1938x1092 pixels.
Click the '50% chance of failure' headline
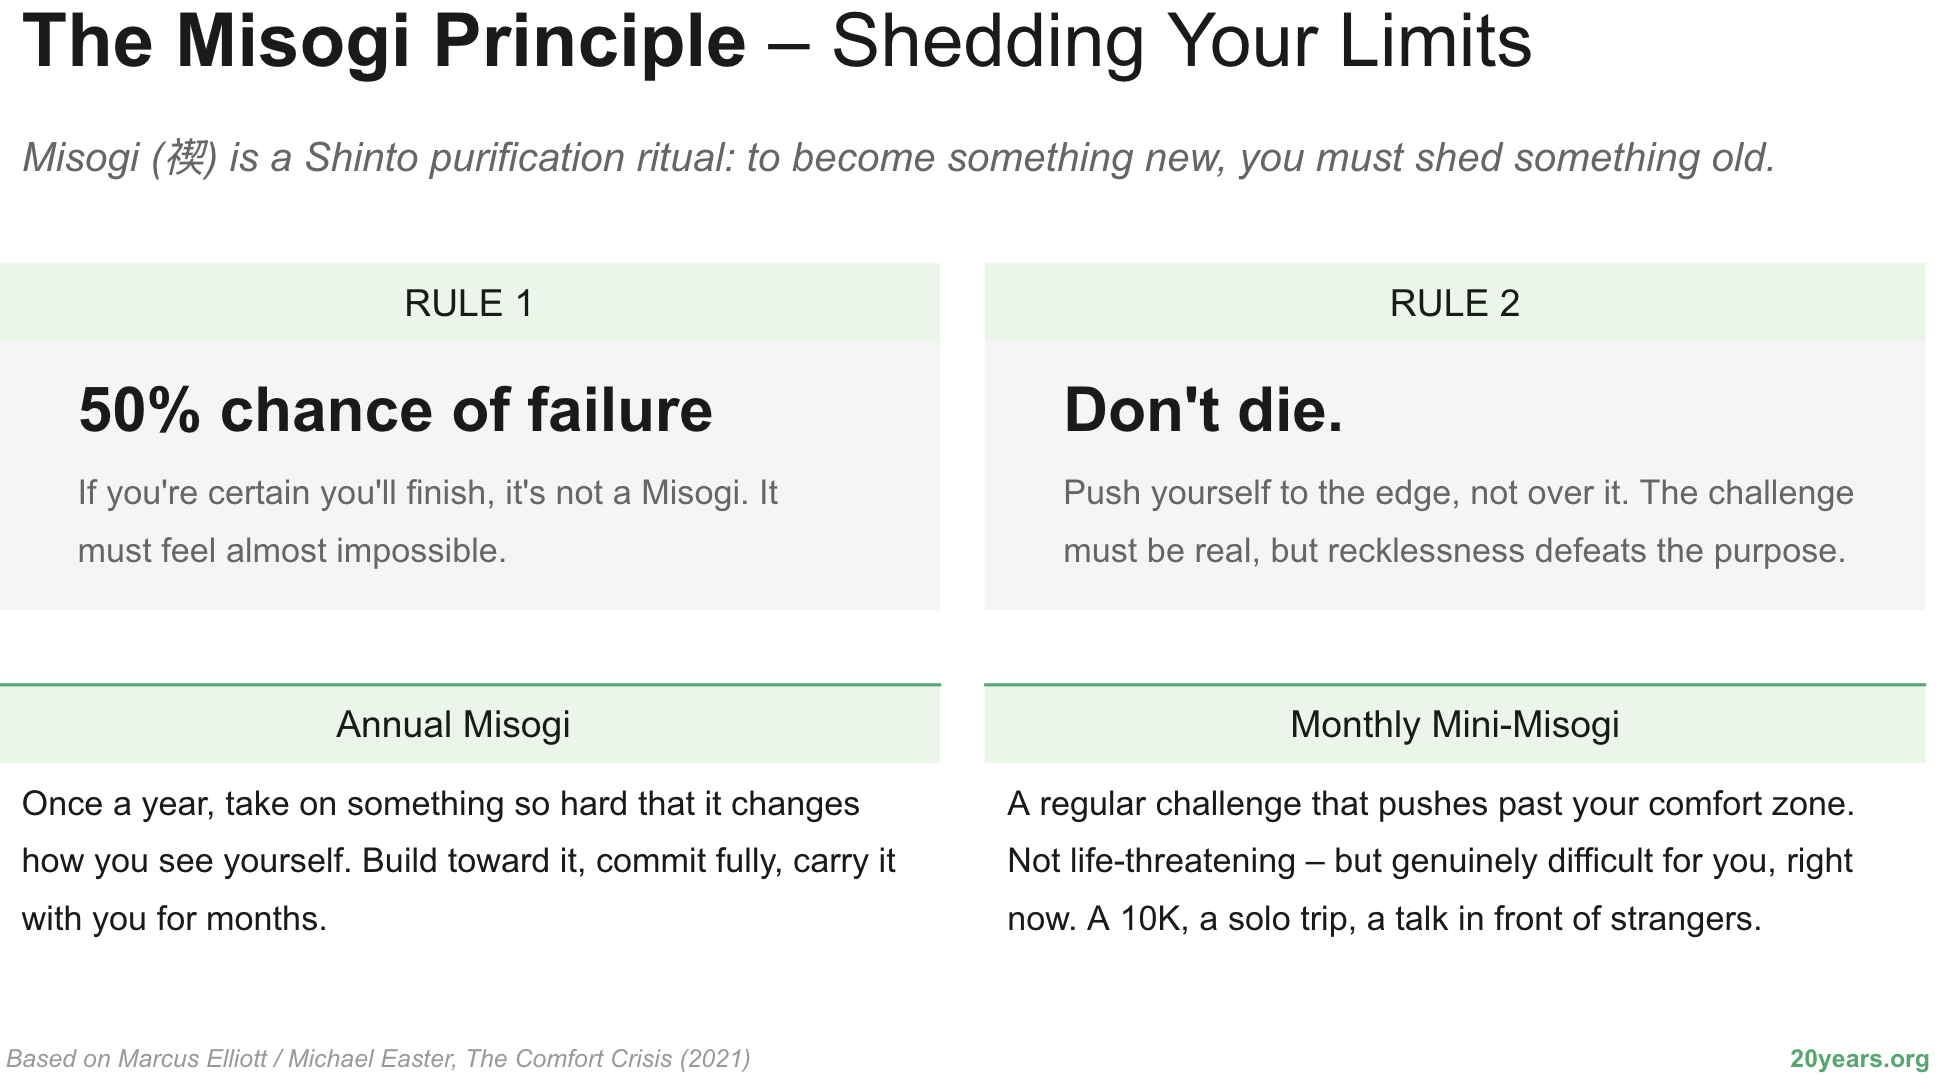coord(396,410)
